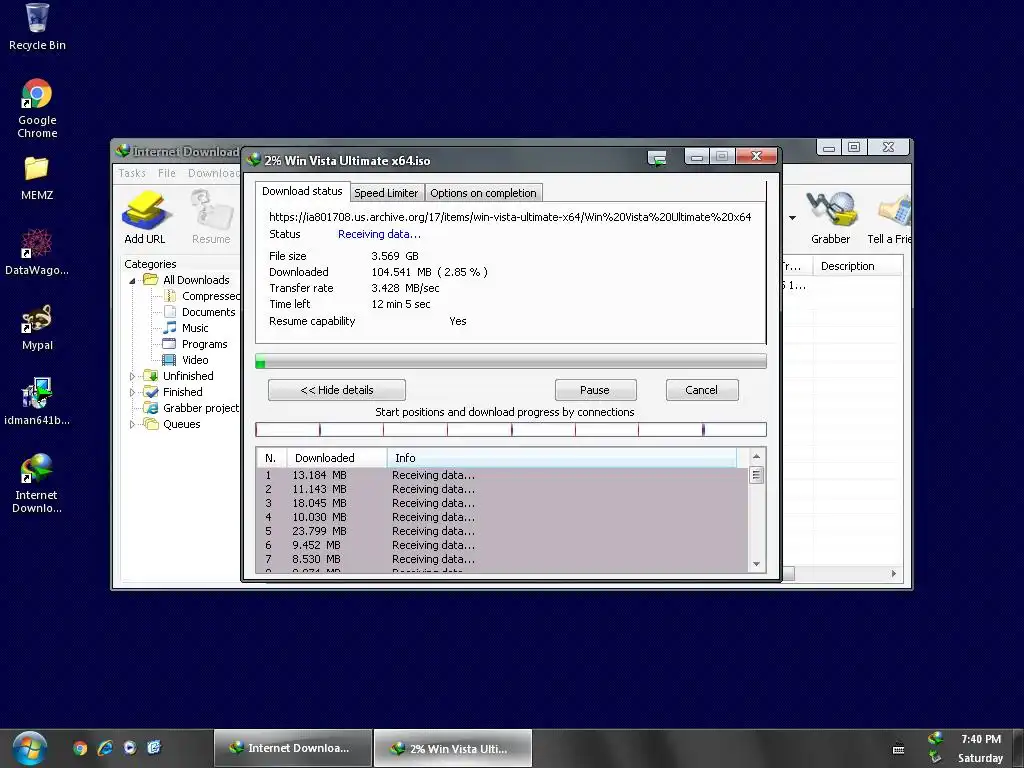Screen dimensions: 1024x768
Task: Select connection row with 13.184 MB
Action: [503, 475]
